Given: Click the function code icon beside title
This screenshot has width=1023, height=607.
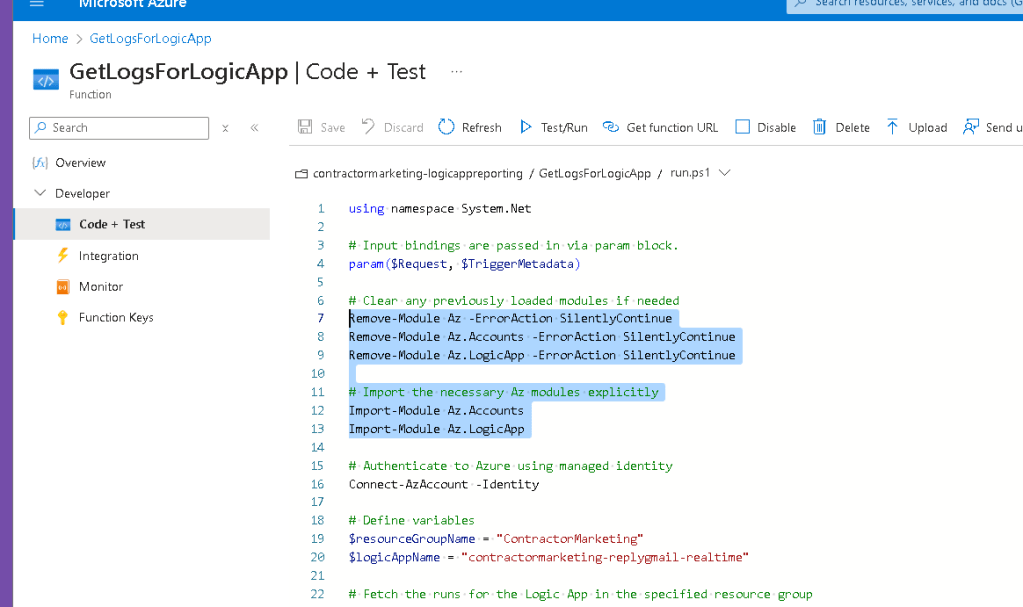Looking at the screenshot, I should (46, 81).
